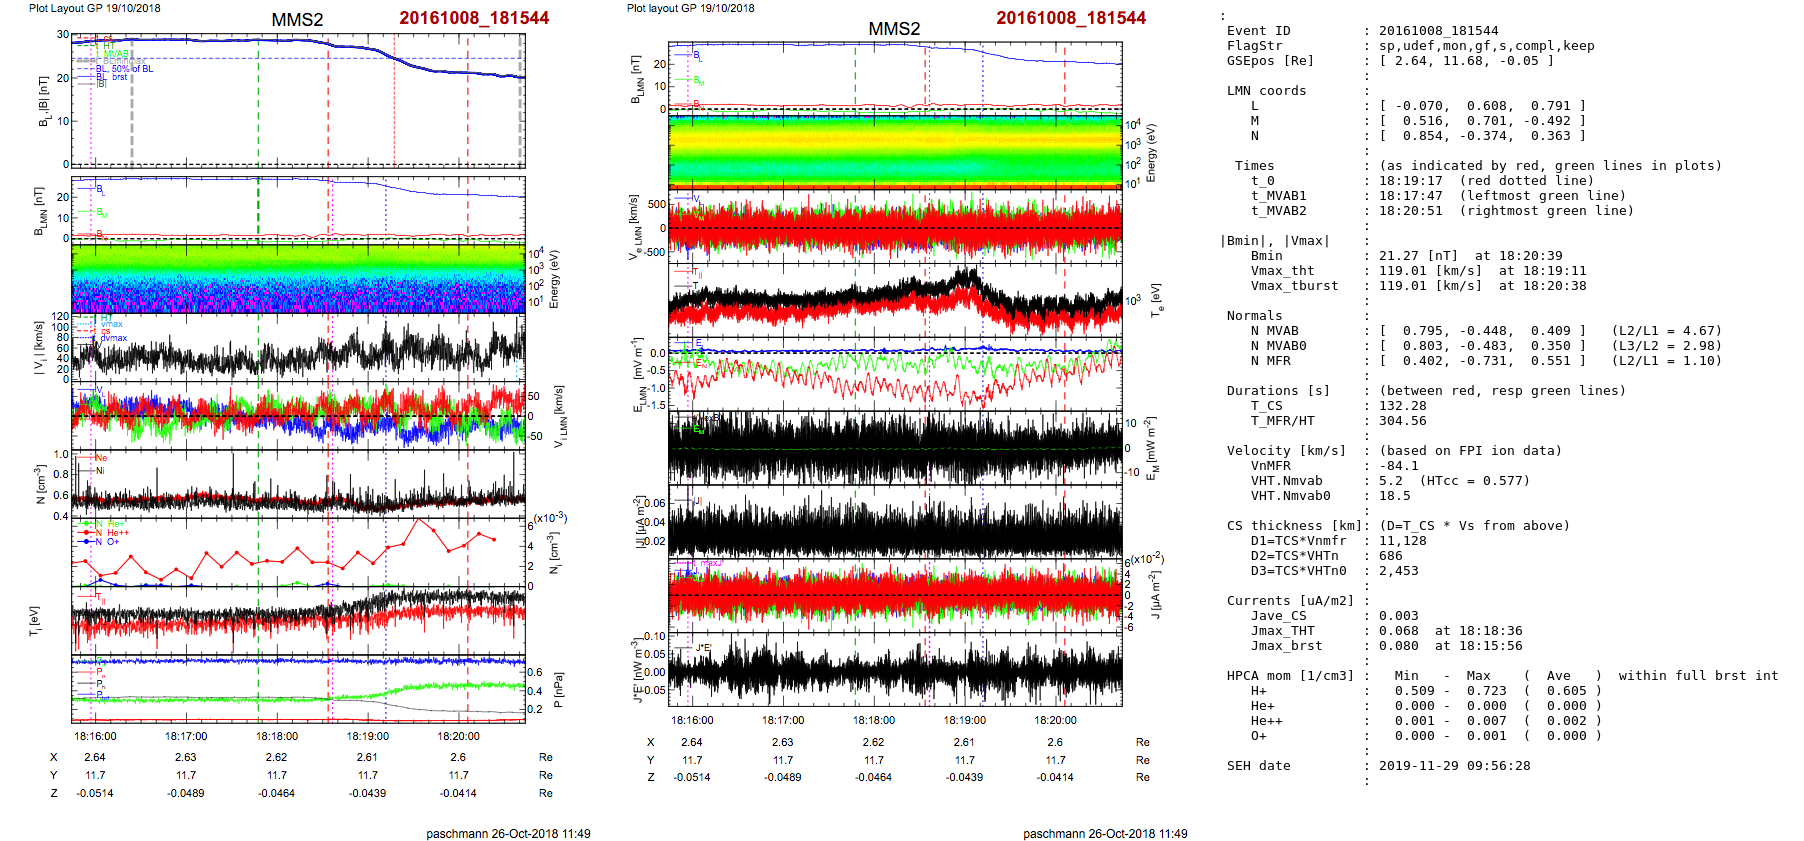Click the 18:16:00 time tick on the right plot
Viewport: 1804px width, 841px height.
692,720
